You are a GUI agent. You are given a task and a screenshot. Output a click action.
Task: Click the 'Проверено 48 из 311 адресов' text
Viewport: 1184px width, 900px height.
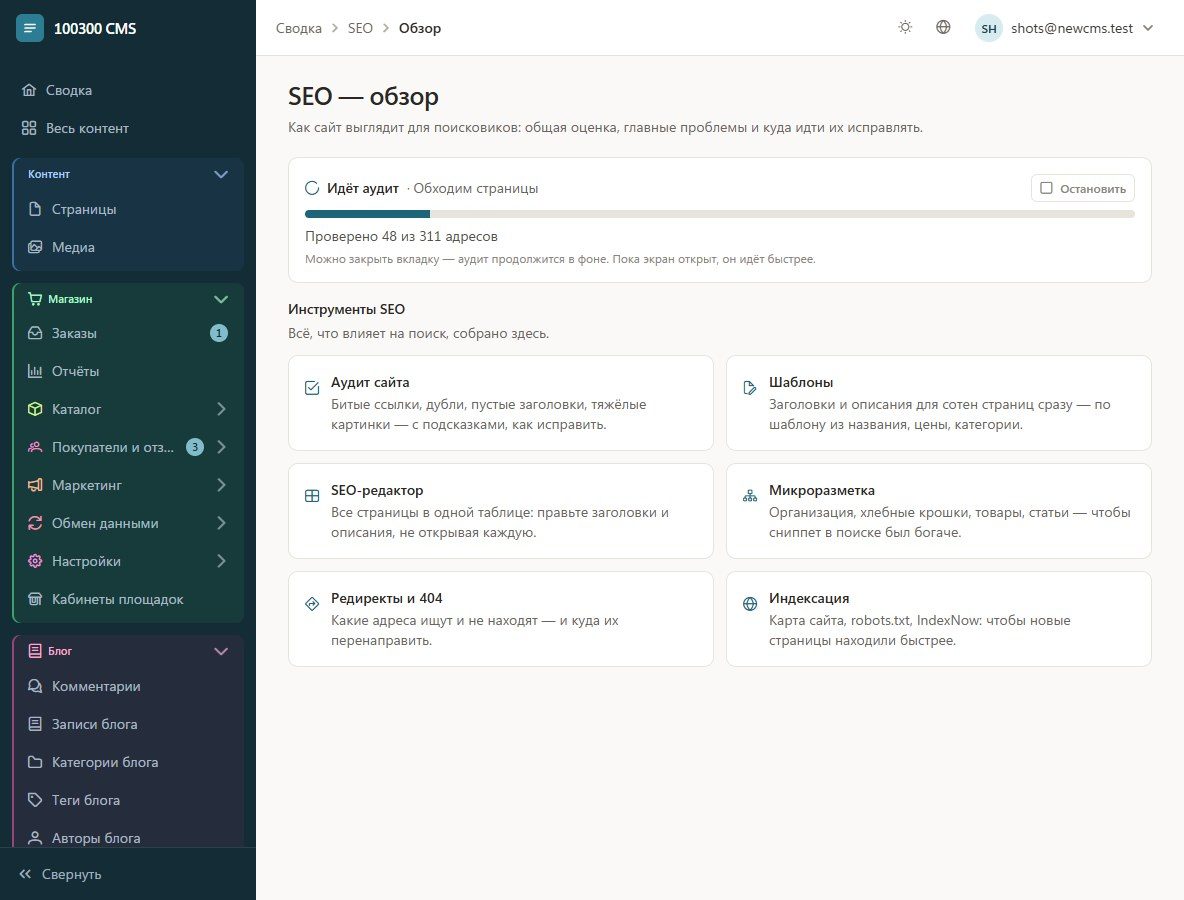pyautogui.click(x=401, y=236)
